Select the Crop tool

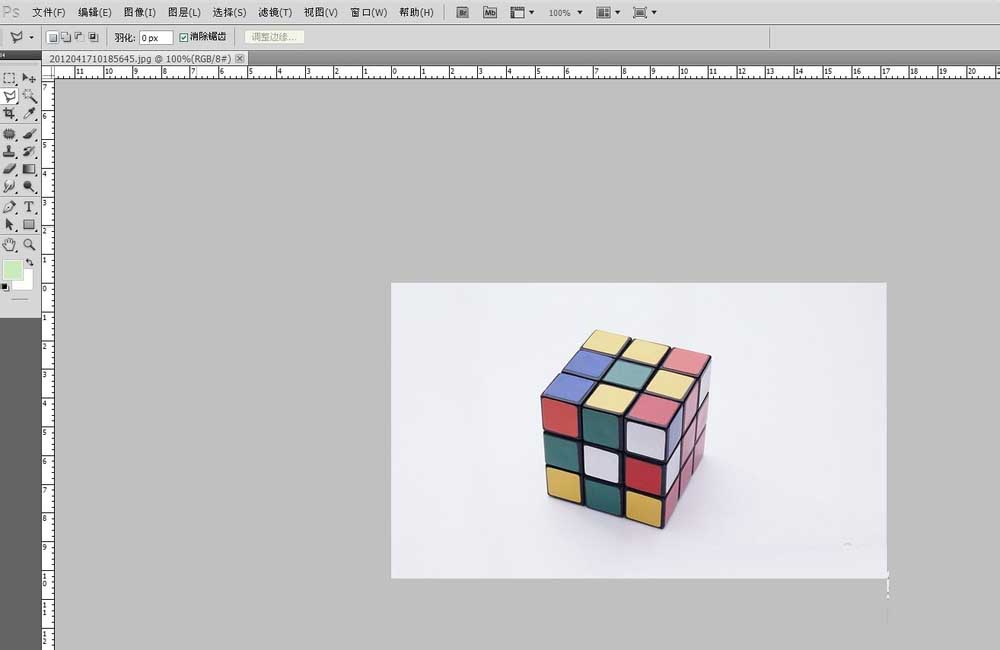[x=10, y=114]
